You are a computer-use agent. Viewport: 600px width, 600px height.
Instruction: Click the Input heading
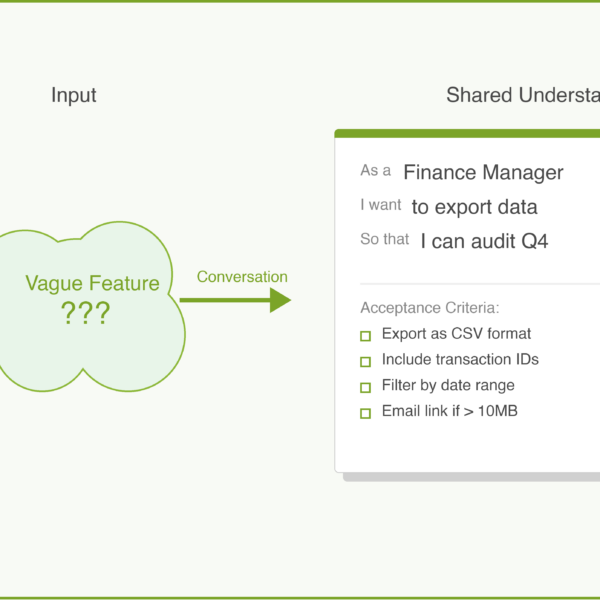click(x=74, y=96)
